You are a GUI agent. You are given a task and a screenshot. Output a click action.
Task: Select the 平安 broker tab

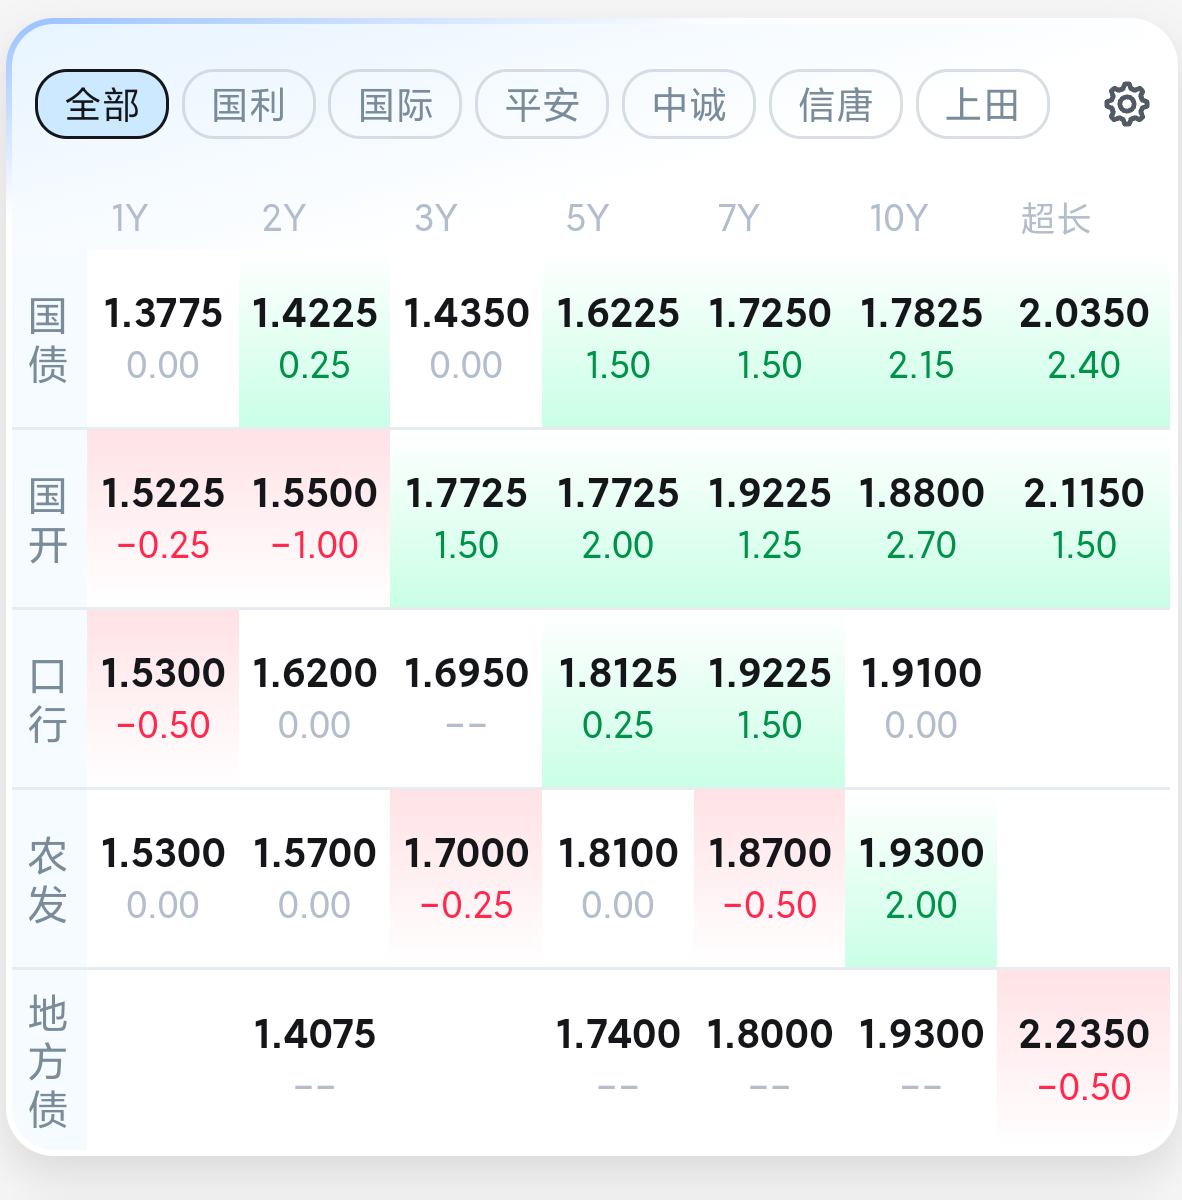pyautogui.click(x=542, y=104)
